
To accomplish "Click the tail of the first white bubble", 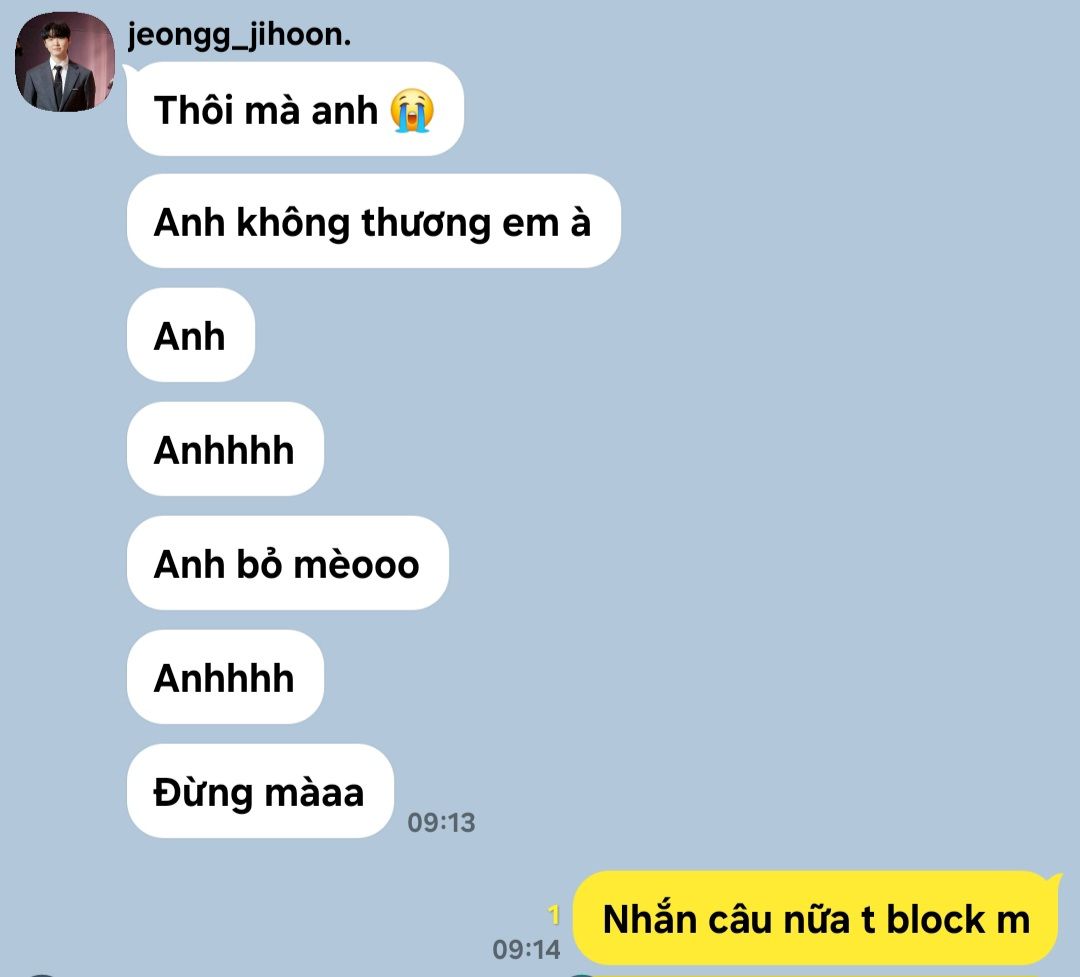I will coord(131,70).
